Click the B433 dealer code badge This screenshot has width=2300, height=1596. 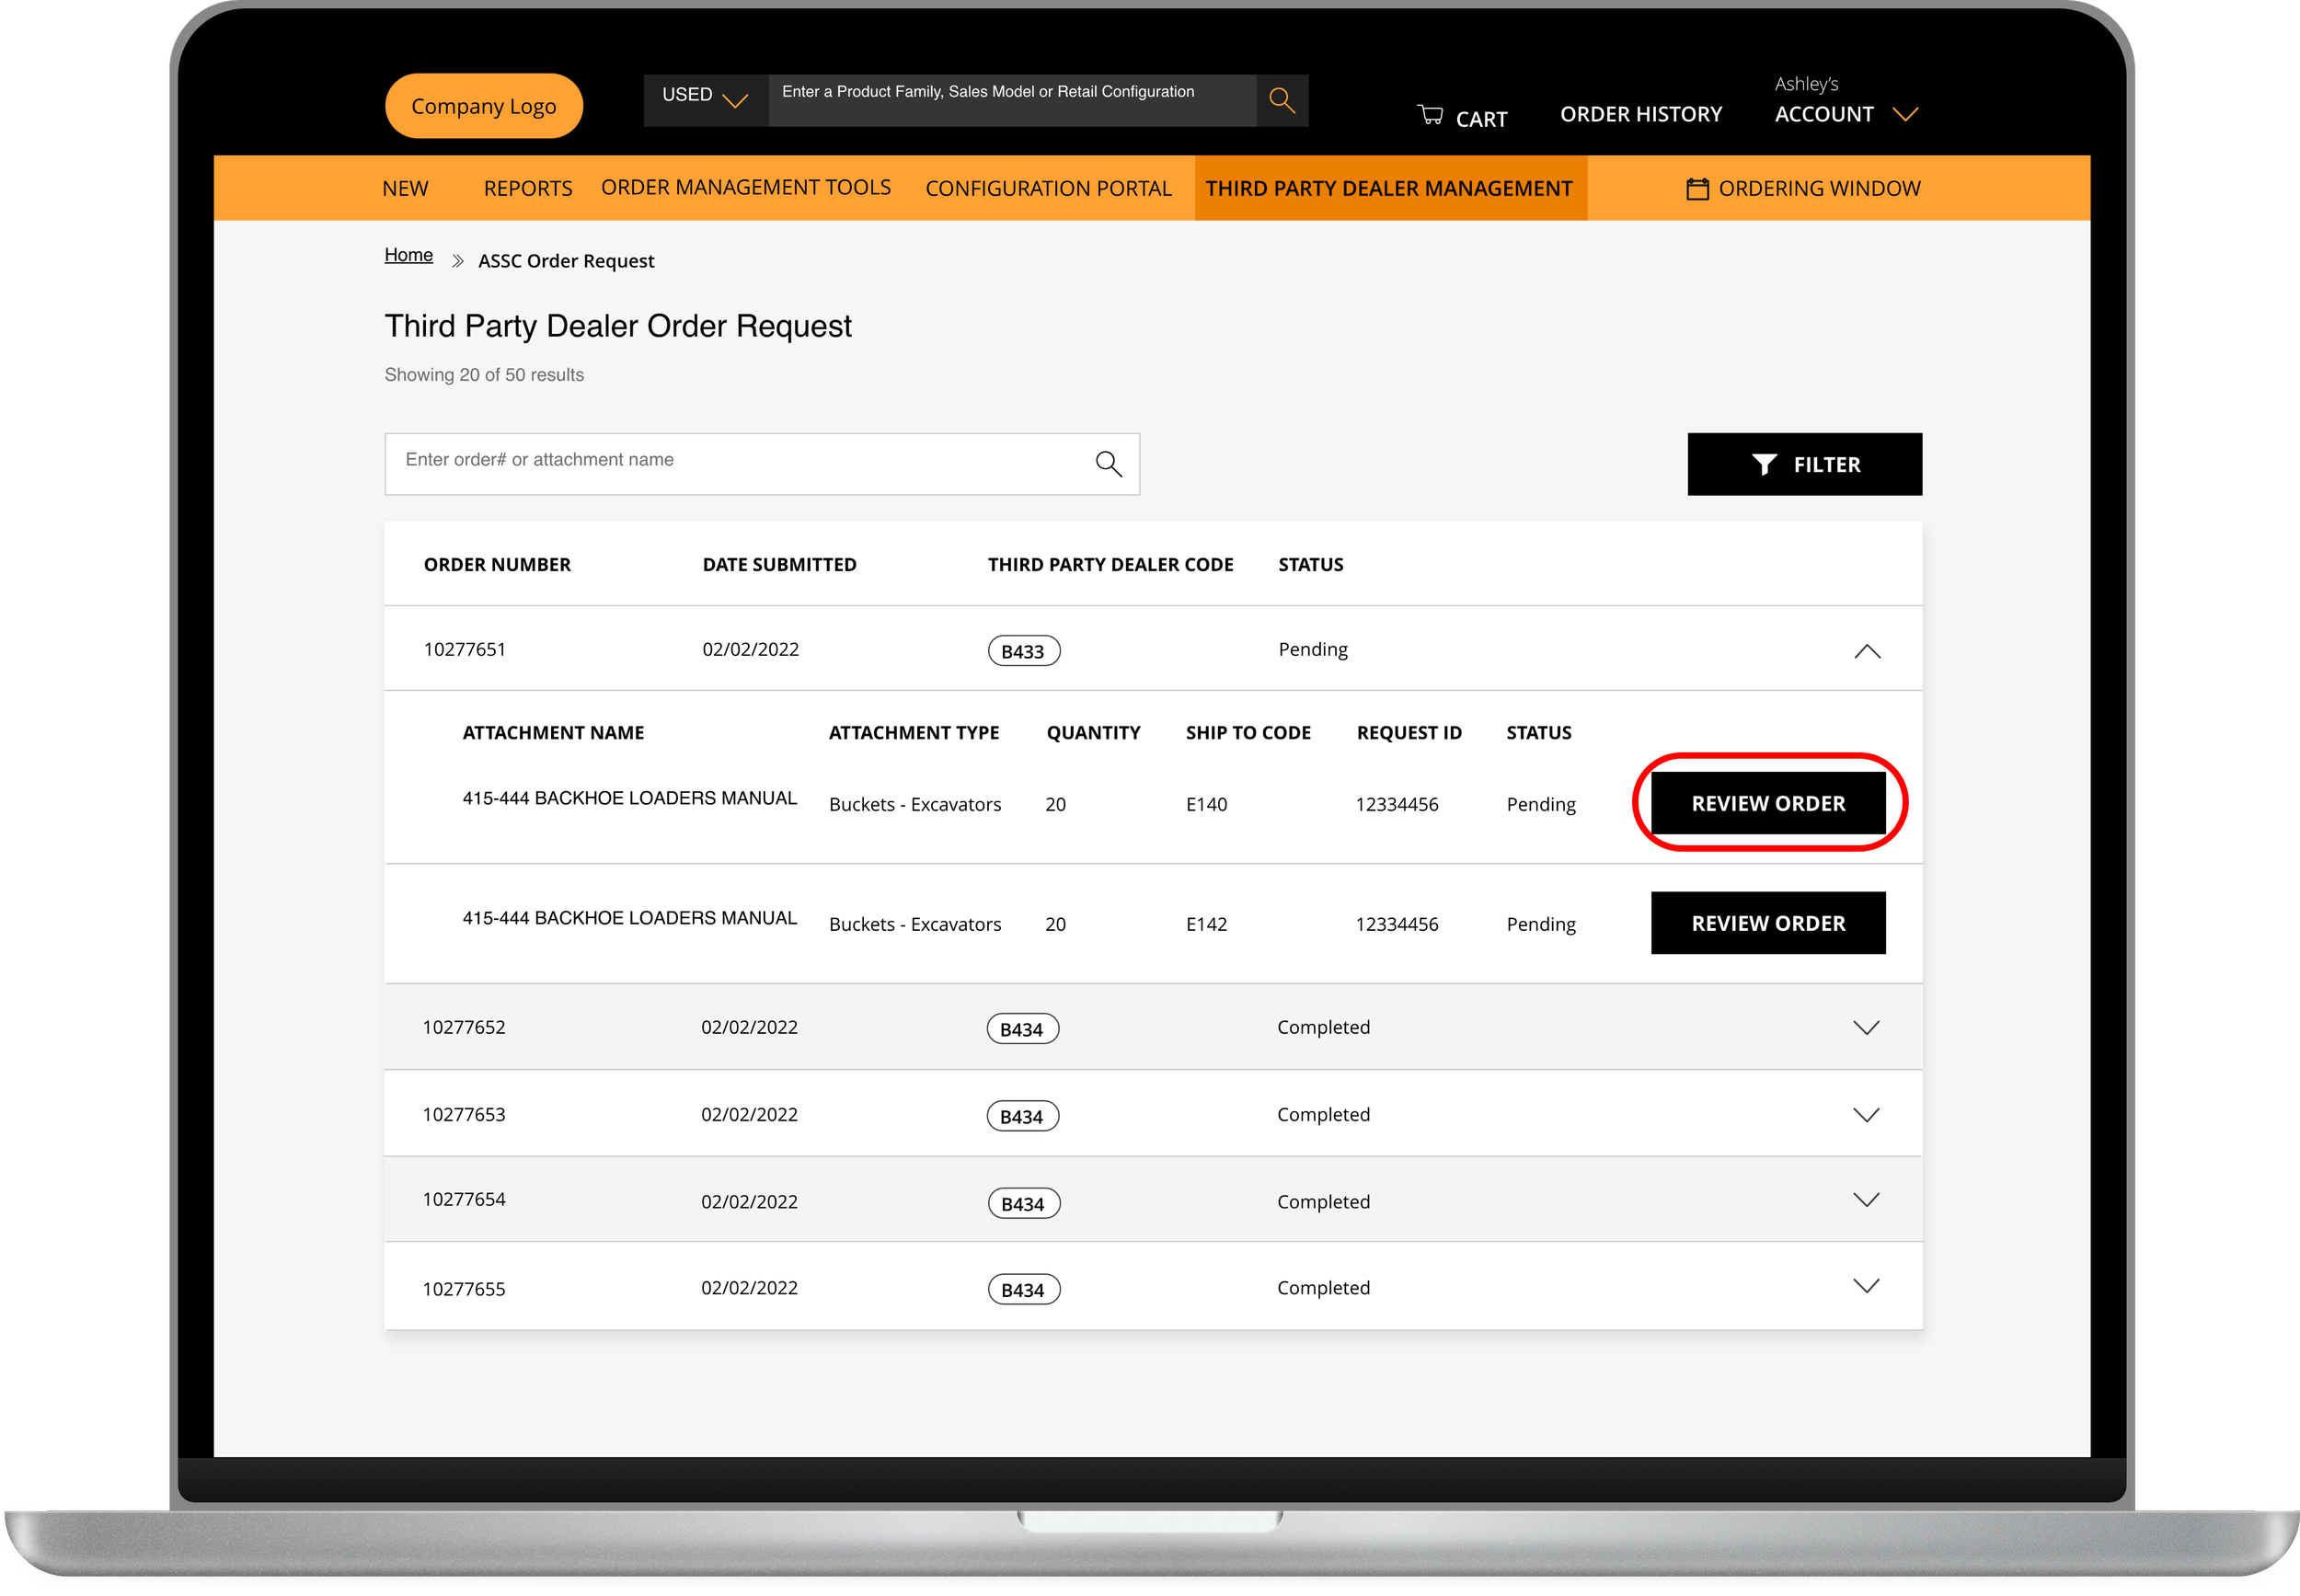coord(1023,651)
